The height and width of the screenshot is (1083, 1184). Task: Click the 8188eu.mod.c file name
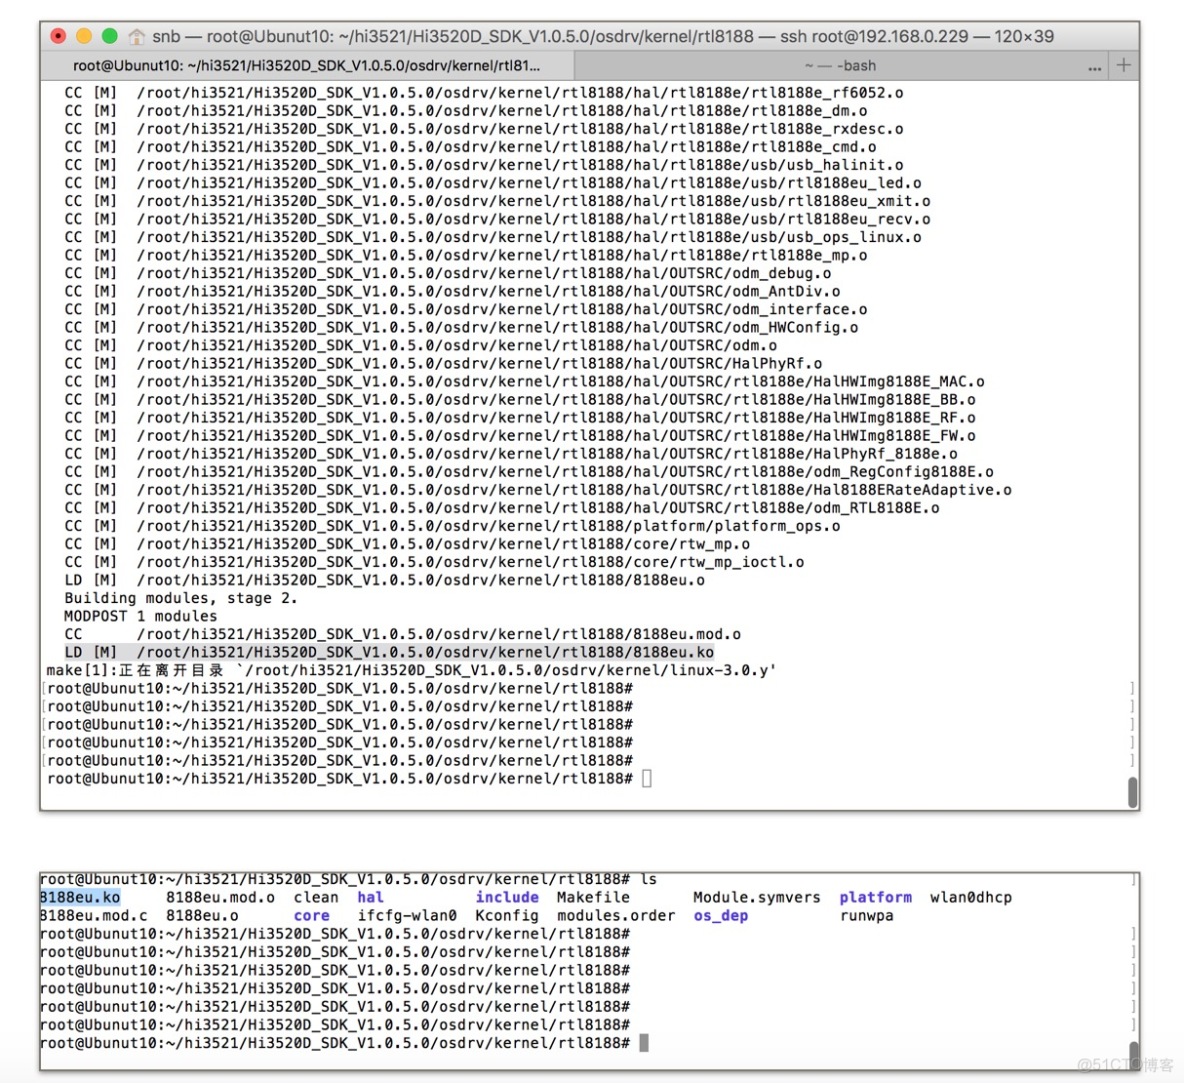coord(94,915)
